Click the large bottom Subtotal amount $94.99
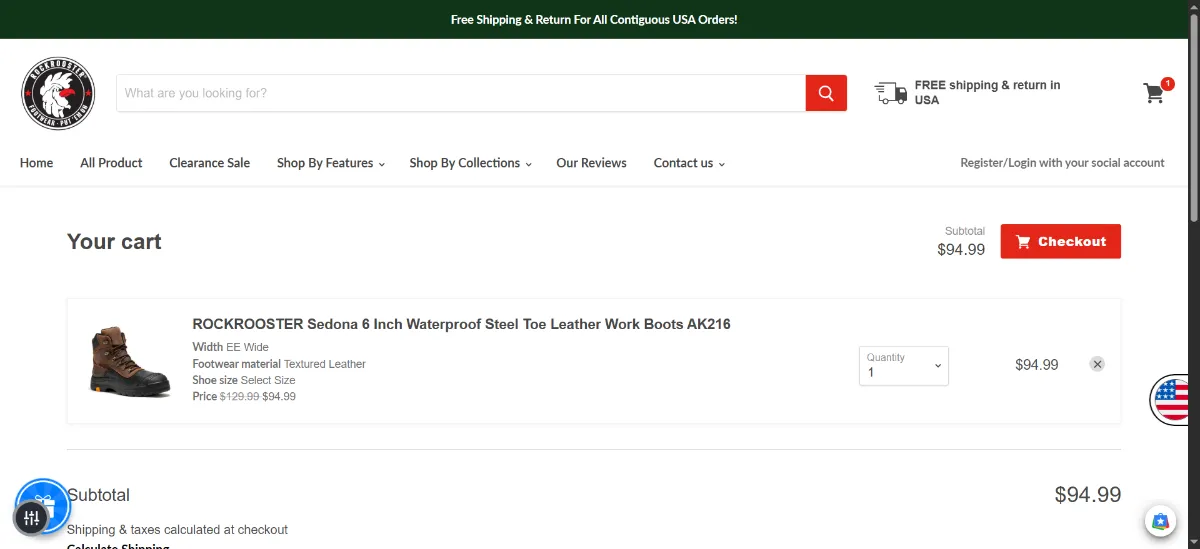The height and width of the screenshot is (549, 1200). [x=1088, y=494]
